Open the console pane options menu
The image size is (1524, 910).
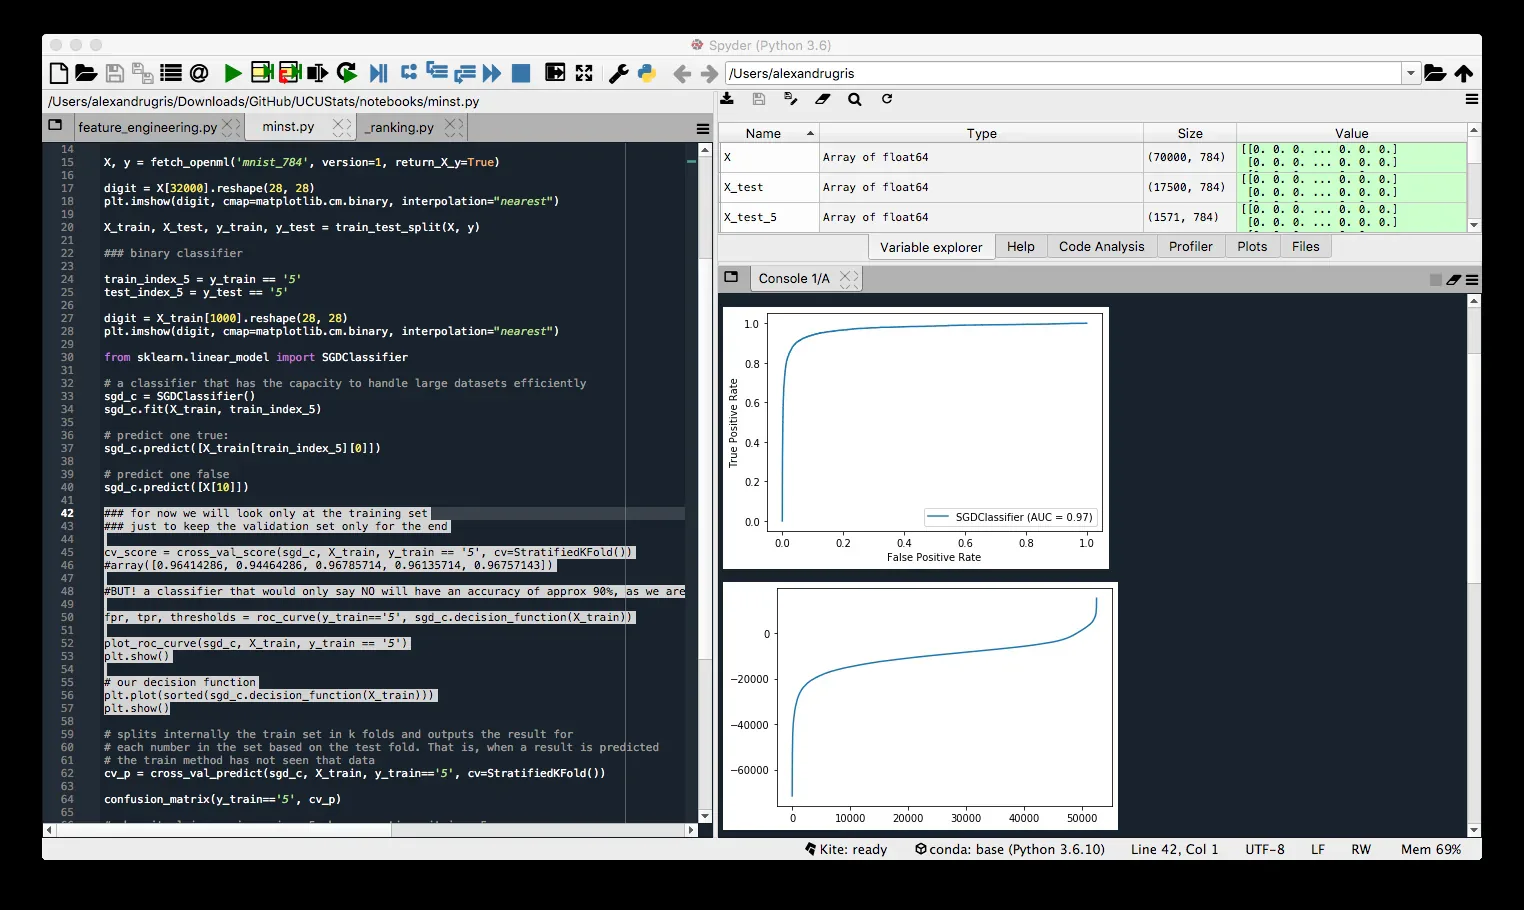click(x=1472, y=280)
